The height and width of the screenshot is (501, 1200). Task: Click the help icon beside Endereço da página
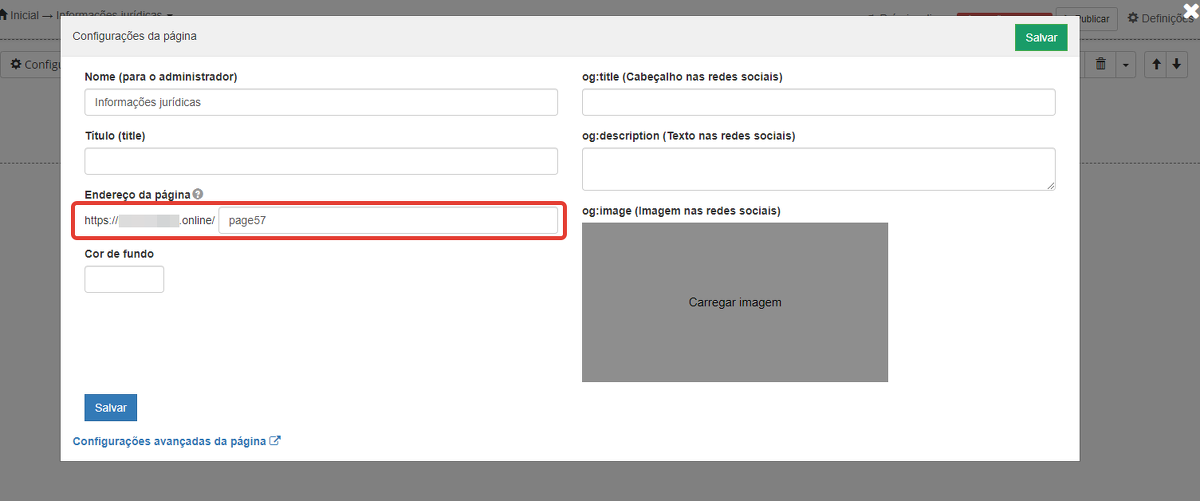coord(198,194)
